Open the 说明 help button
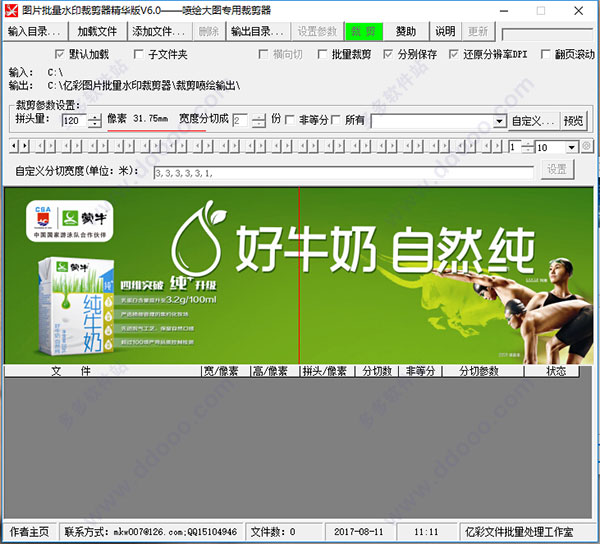The width and height of the screenshot is (600, 544). [445, 31]
